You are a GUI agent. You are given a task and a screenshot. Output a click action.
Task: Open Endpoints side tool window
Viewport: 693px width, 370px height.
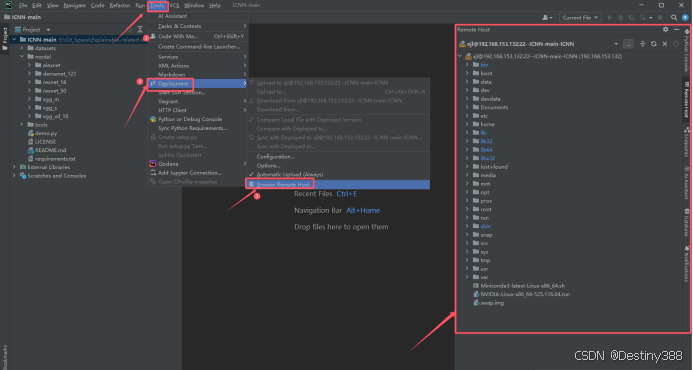[x=687, y=141]
